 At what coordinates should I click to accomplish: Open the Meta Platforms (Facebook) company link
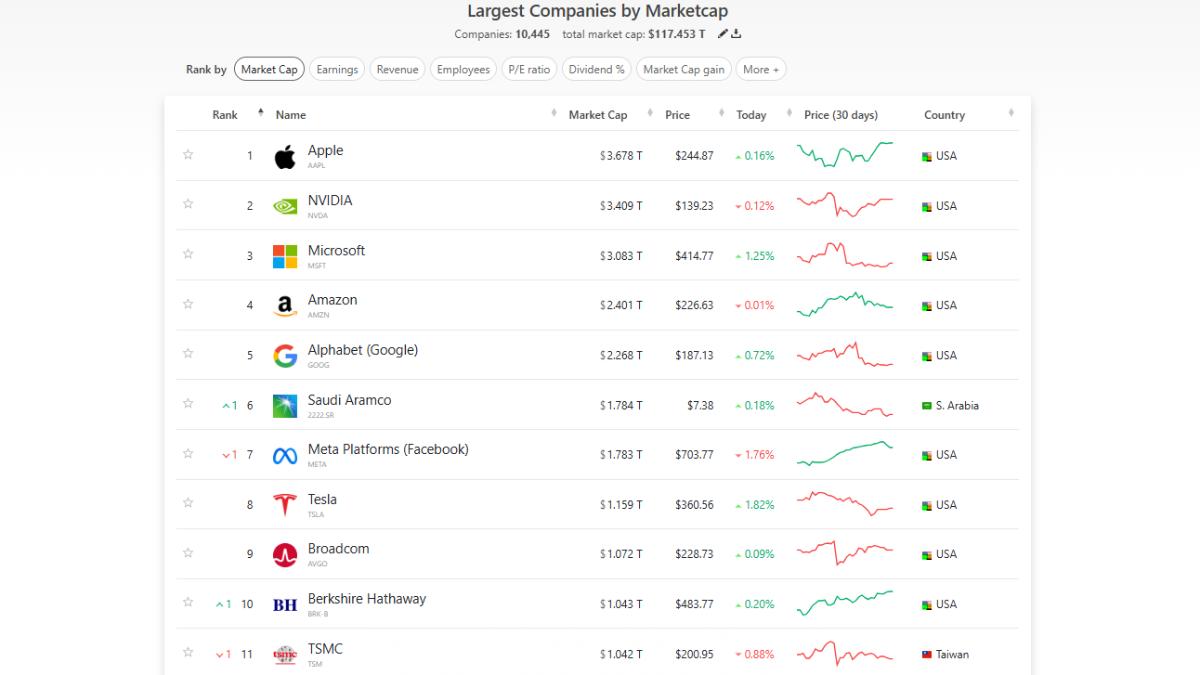tap(388, 450)
